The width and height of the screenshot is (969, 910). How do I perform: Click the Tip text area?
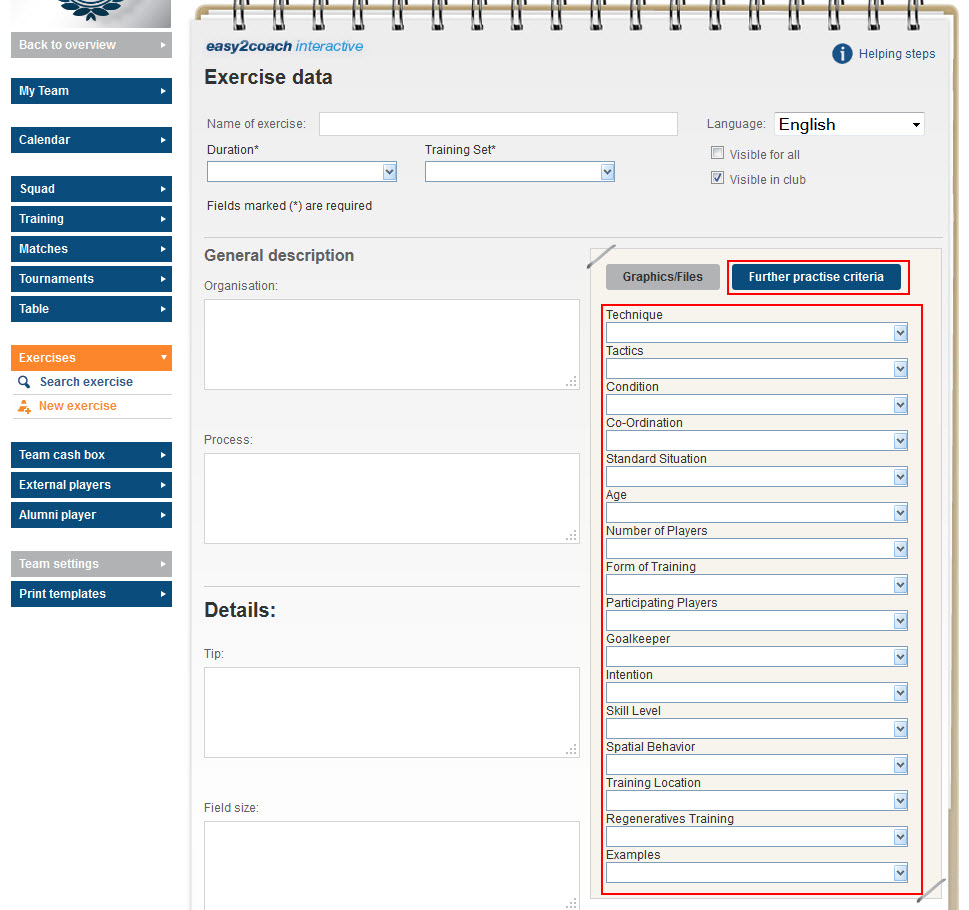pyautogui.click(x=392, y=712)
